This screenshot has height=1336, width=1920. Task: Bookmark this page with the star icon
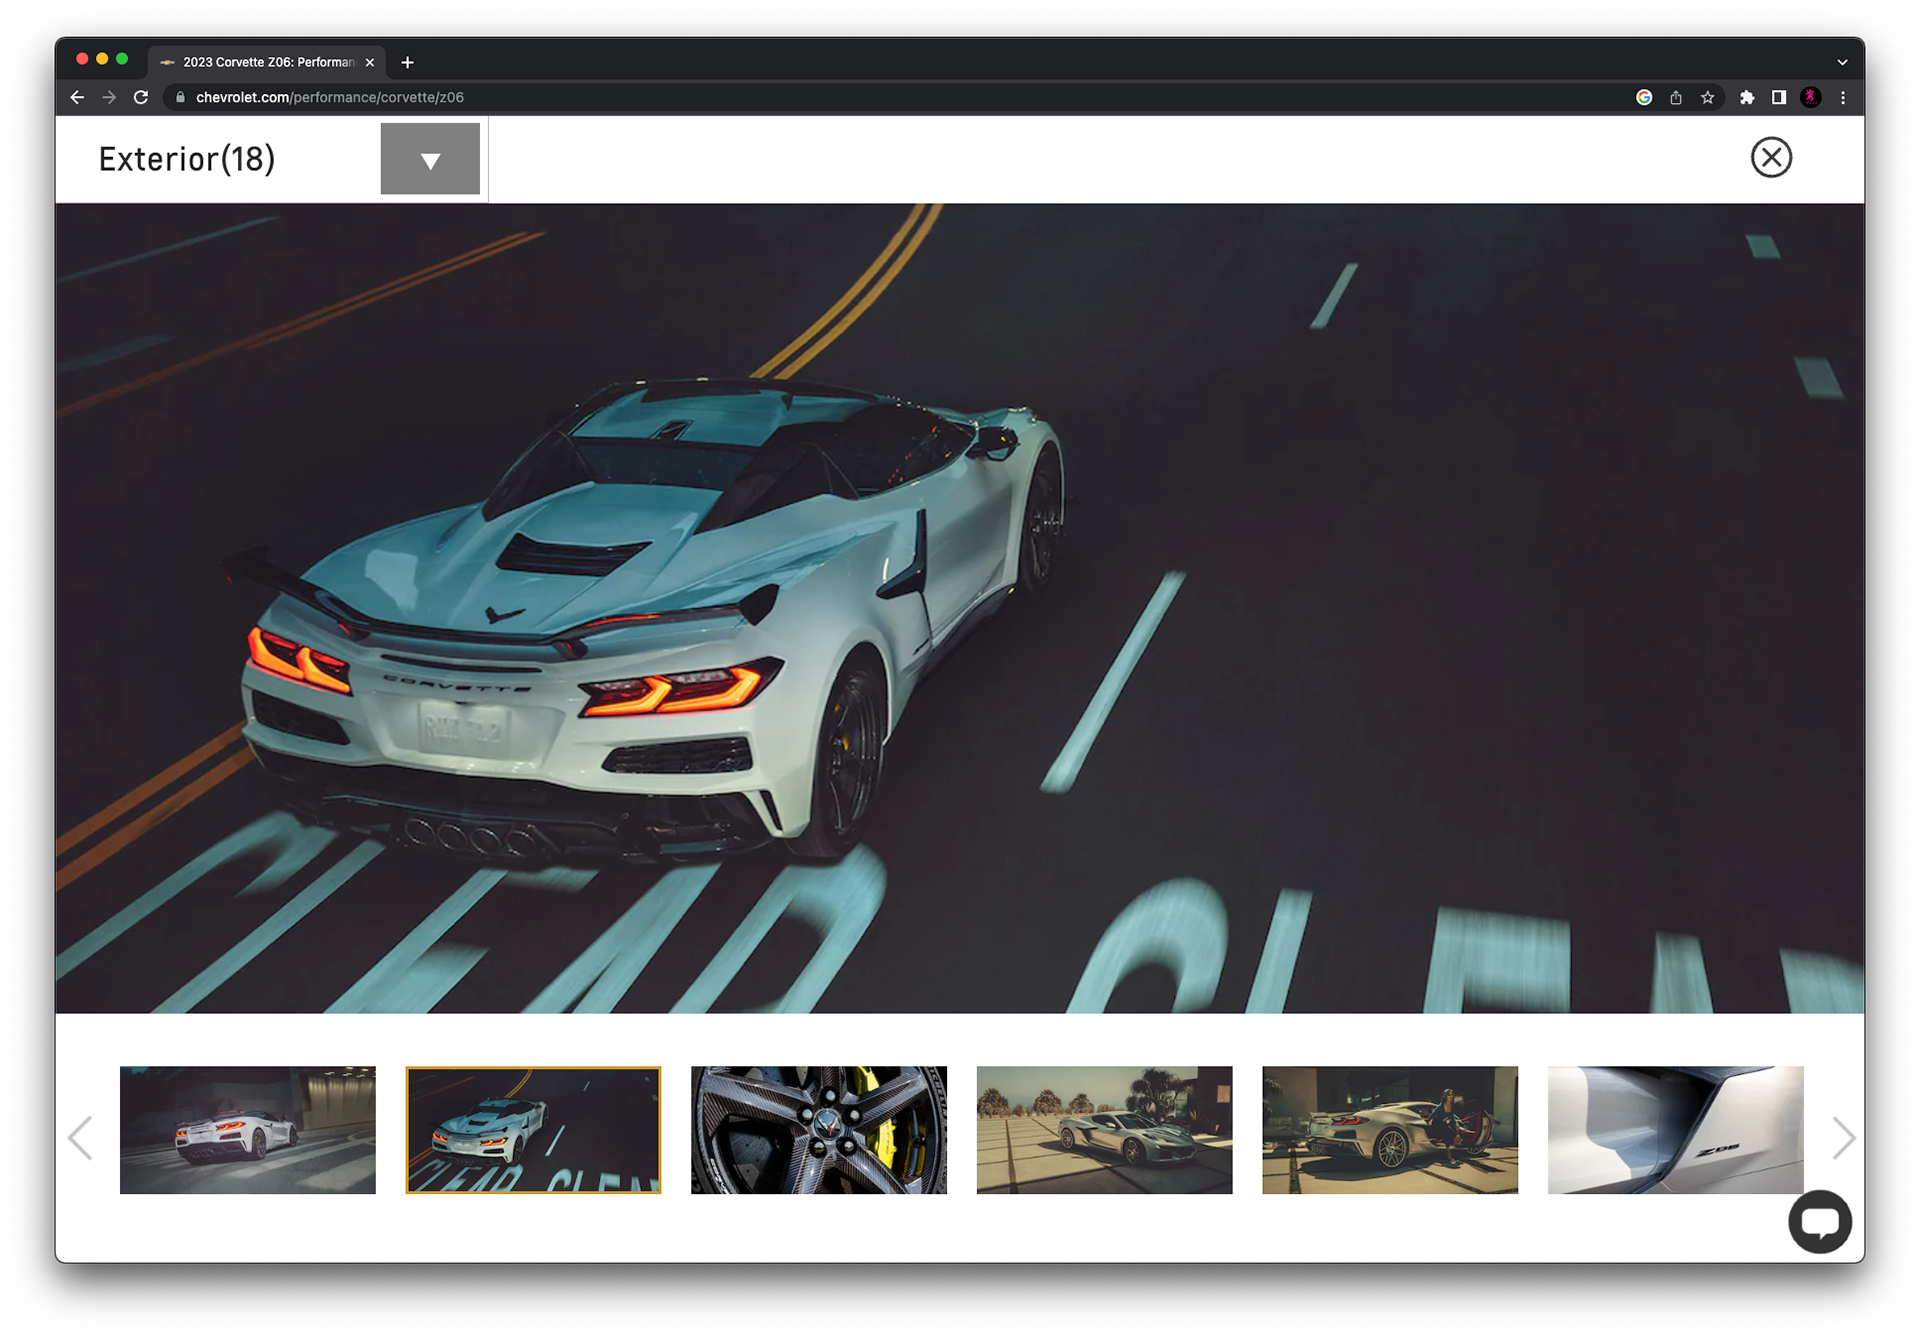(x=1708, y=97)
